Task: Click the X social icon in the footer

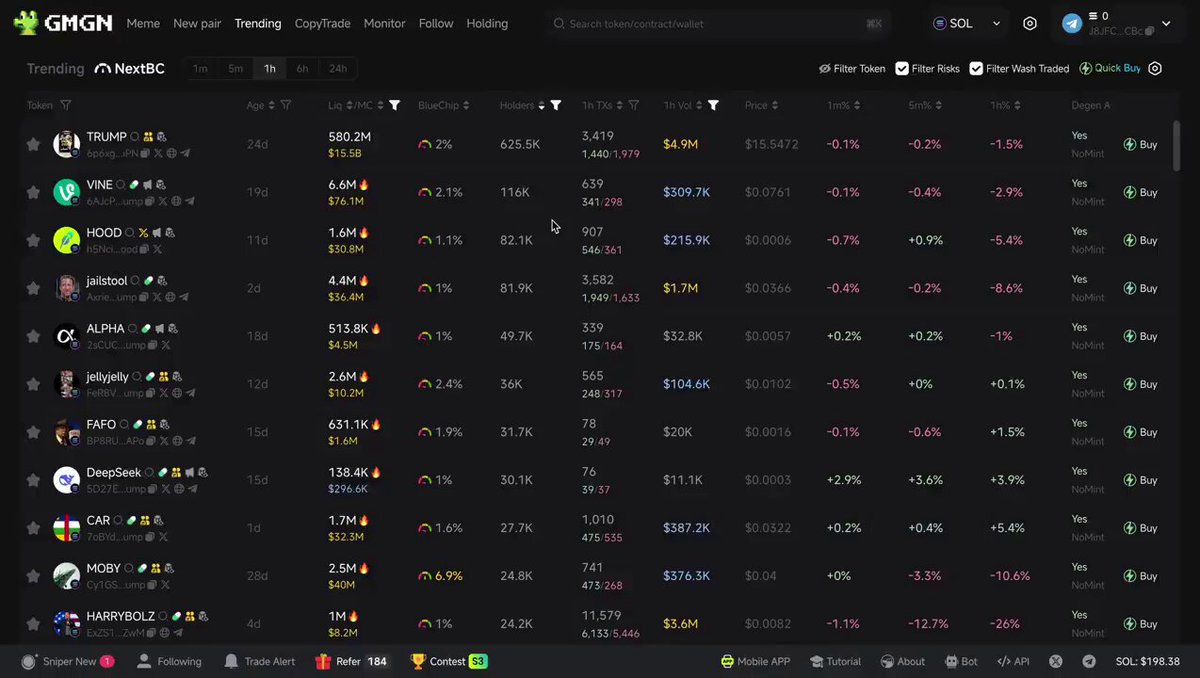Action: (1055, 661)
